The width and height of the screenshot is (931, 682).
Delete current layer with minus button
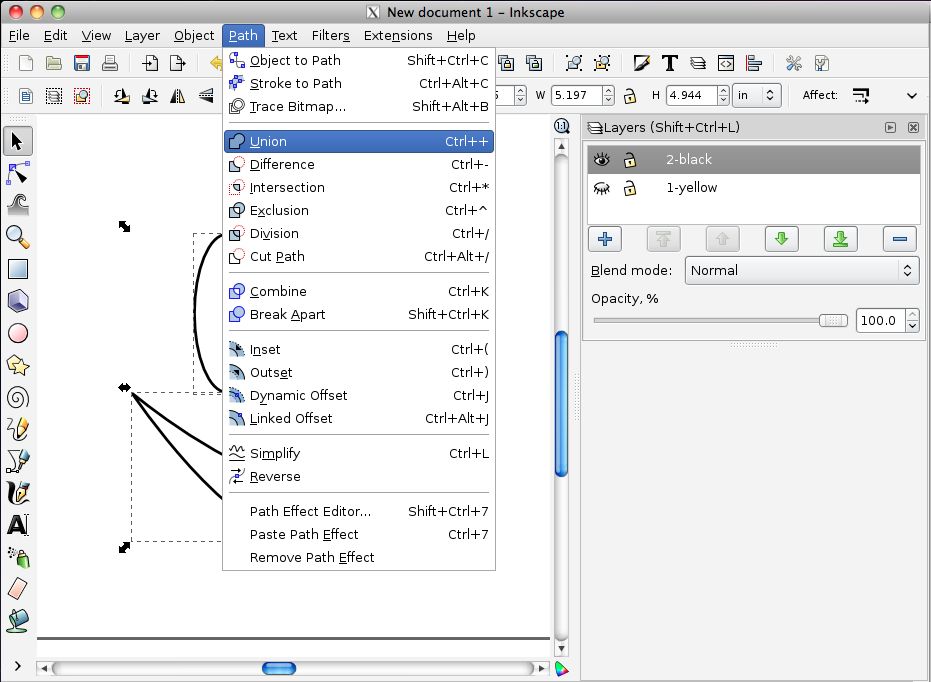click(x=900, y=239)
